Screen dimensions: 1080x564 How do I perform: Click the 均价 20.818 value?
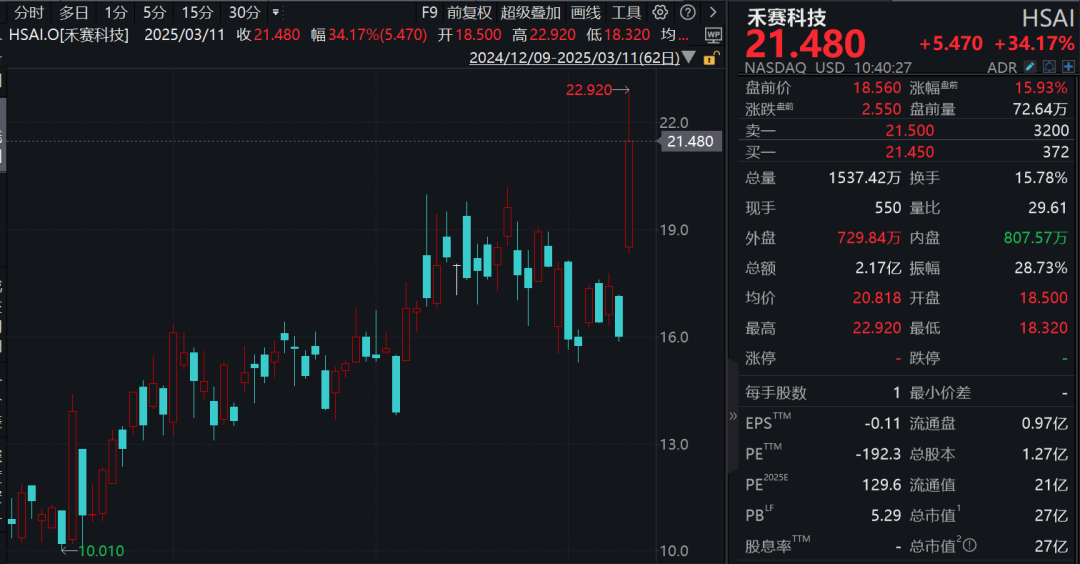click(x=877, y=298)
